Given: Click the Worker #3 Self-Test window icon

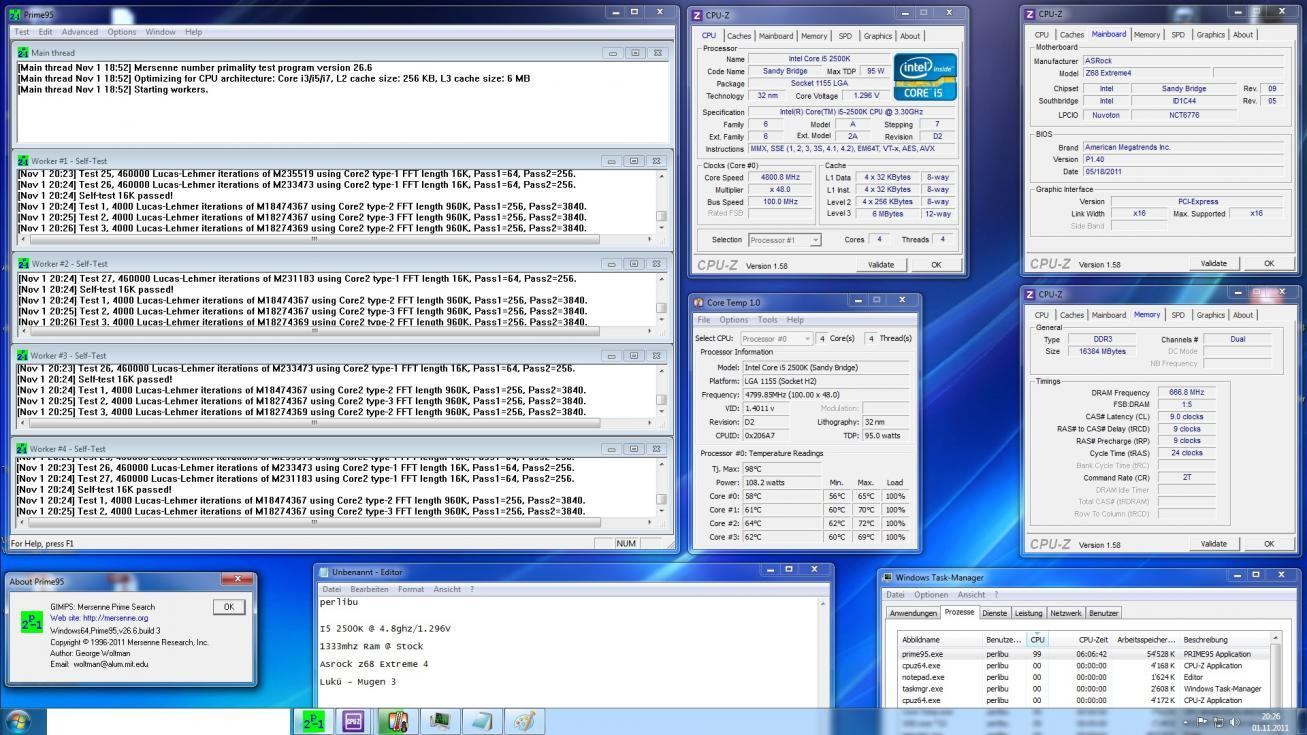Looking at the screenshot, I should [x=23, y=355].
